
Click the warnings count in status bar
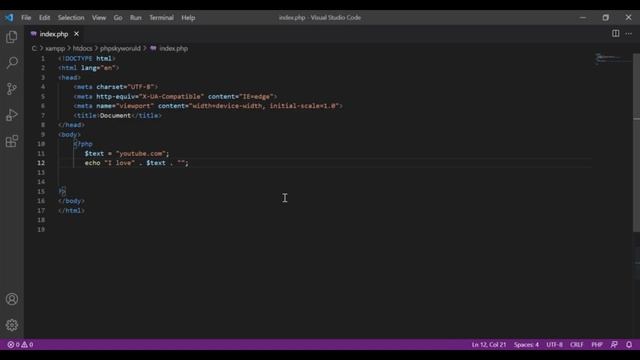pyautogui.click(x=27, y=345)
